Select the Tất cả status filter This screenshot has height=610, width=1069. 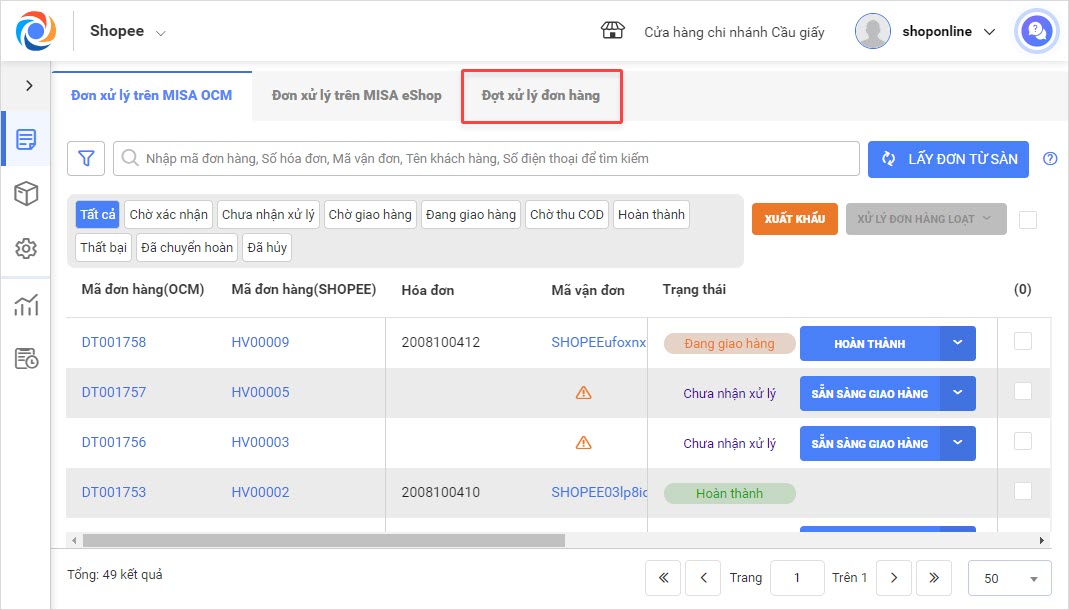[97, 215]
